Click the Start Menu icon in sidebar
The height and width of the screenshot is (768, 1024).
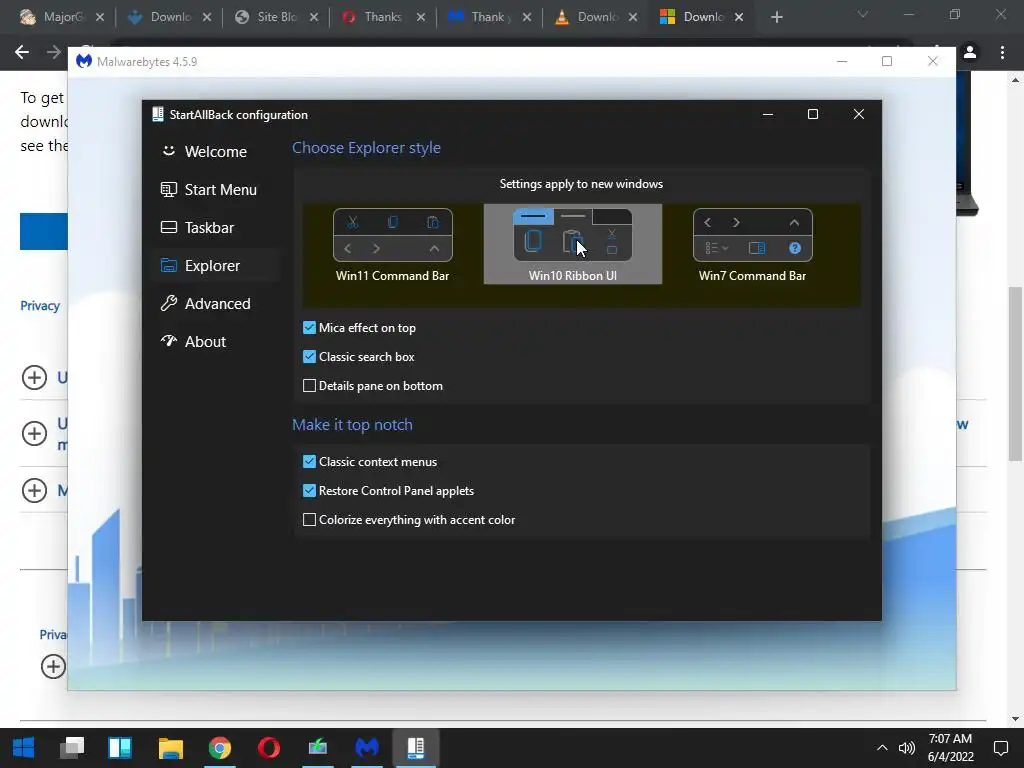coord(168,189)
